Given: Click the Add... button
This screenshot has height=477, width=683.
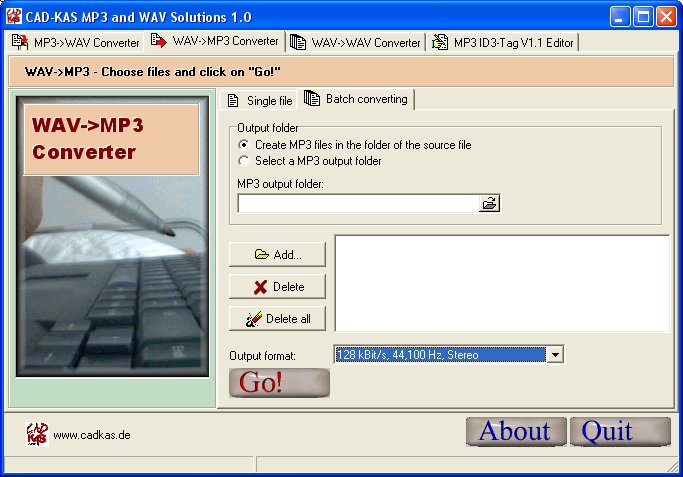Looking at the screenshot, I should (x=277, y=254).
